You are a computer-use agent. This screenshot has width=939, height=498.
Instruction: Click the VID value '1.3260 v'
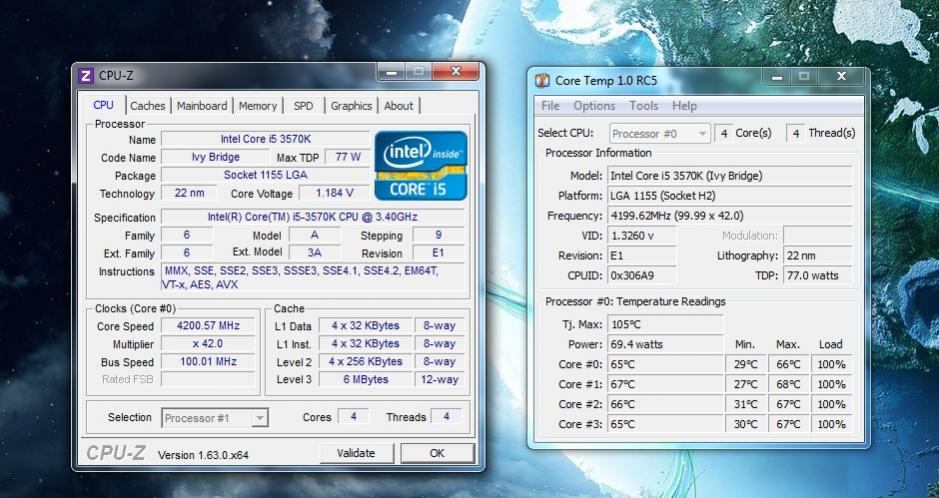click(641, 236)
